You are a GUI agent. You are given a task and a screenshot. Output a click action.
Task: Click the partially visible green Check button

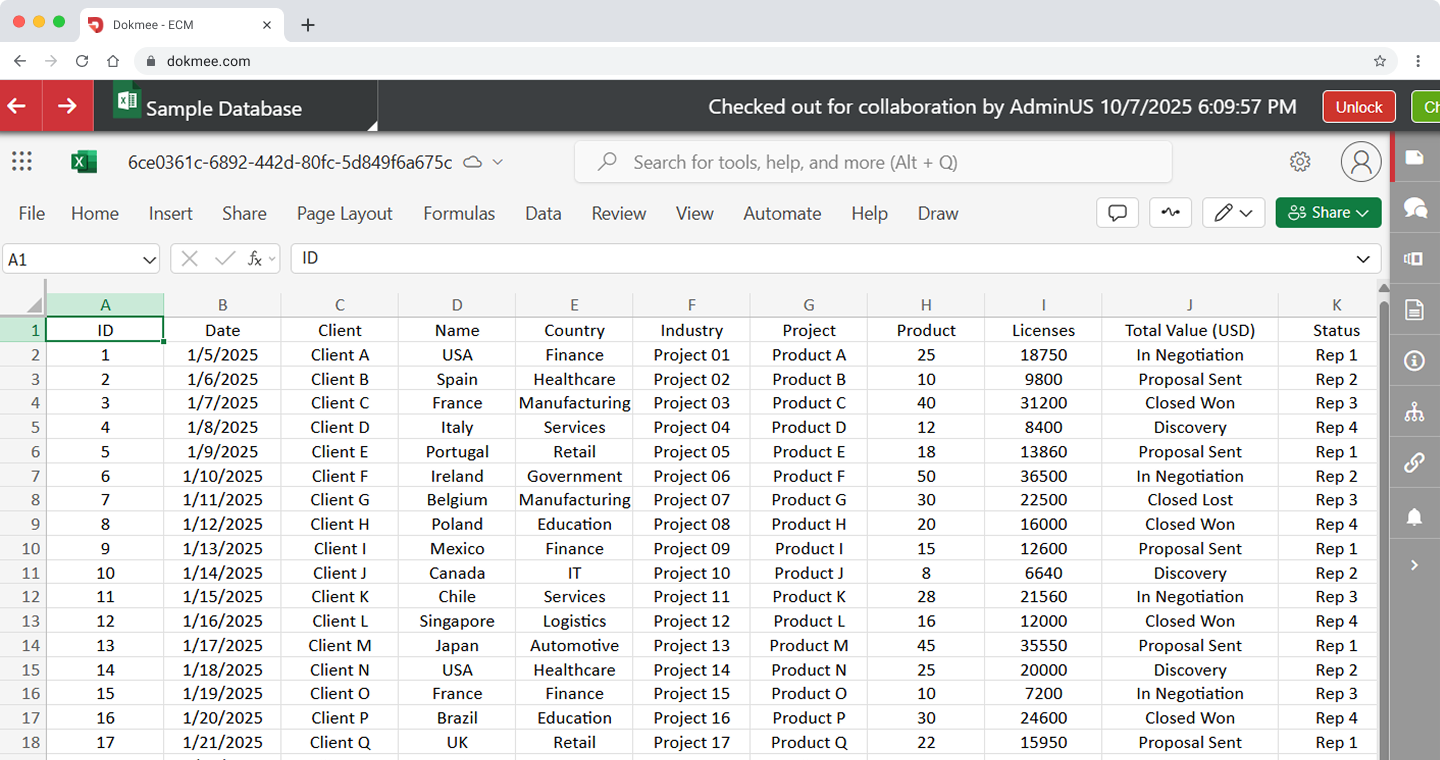tap(1426, 106)
